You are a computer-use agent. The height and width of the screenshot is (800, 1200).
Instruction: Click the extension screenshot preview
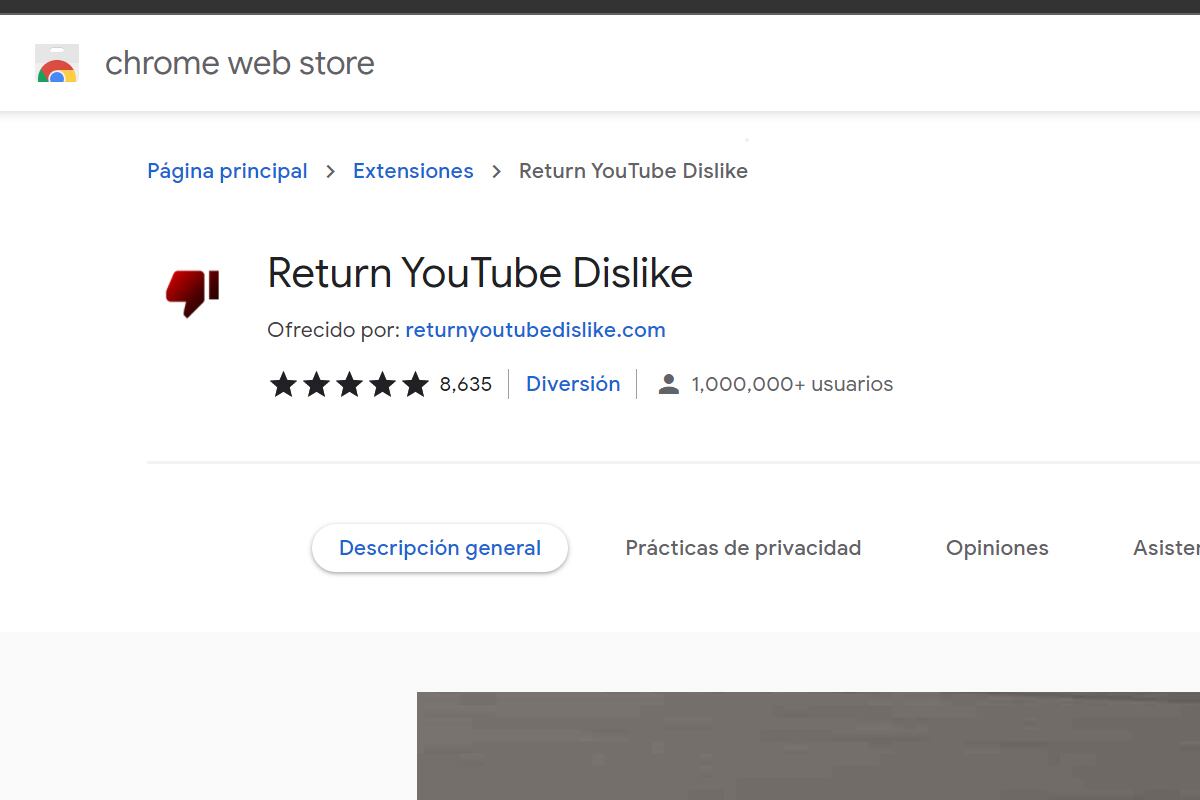click(x=808, y=745)
